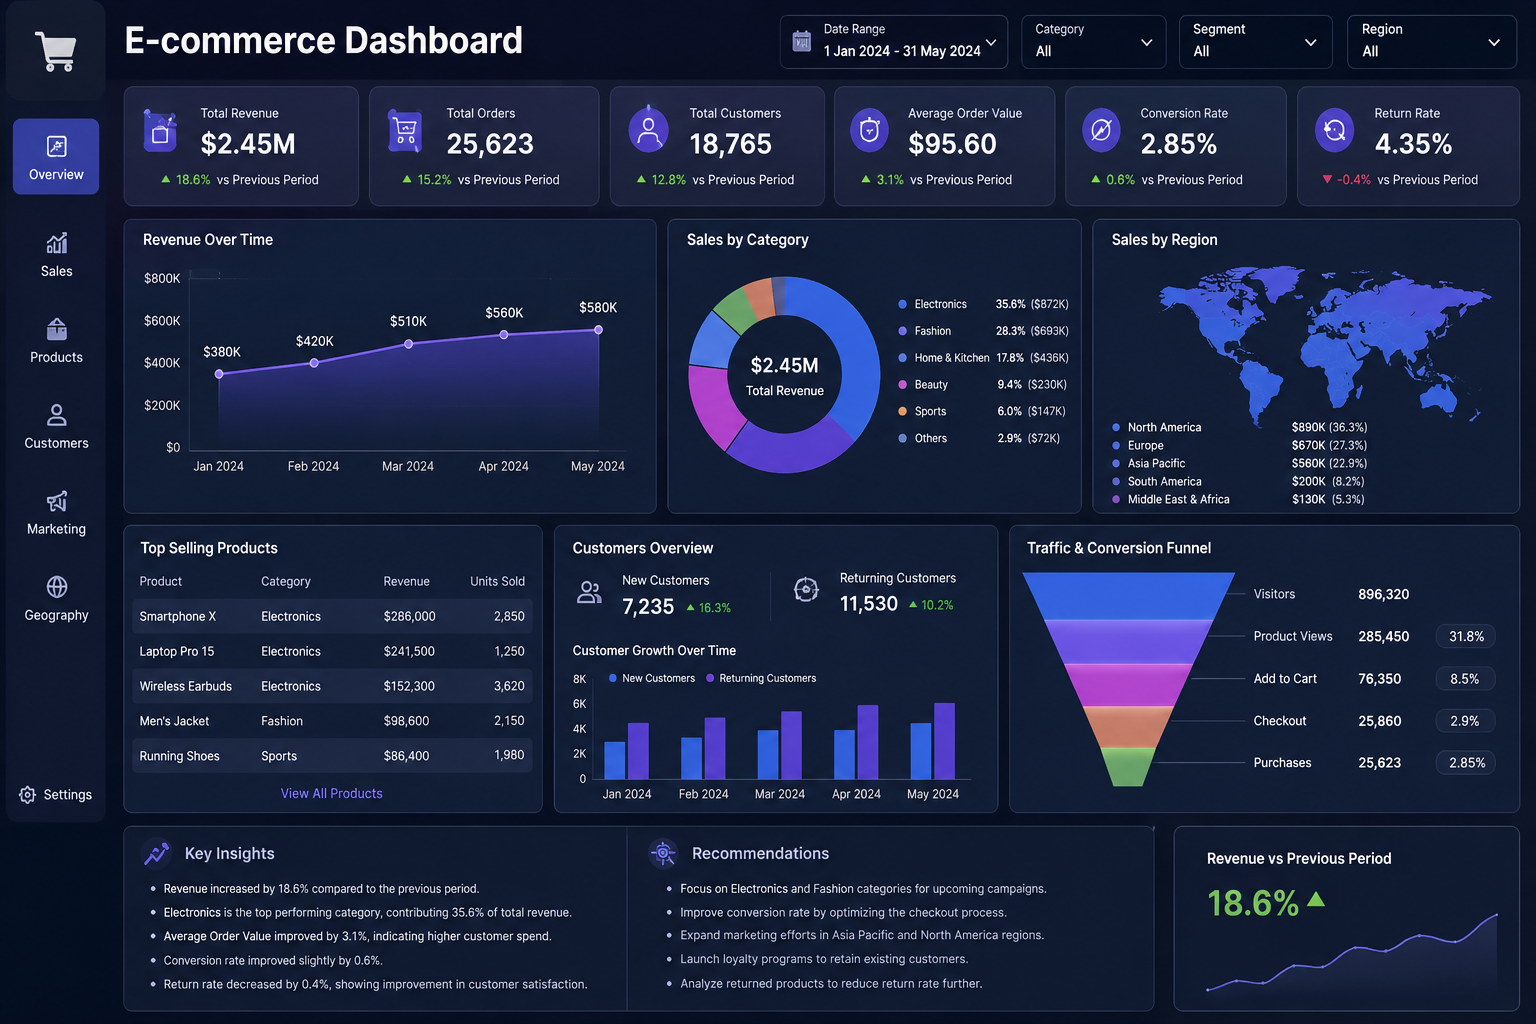
Task: Toggle the New Customers chart legend
Action: click(x=652, y=678)
